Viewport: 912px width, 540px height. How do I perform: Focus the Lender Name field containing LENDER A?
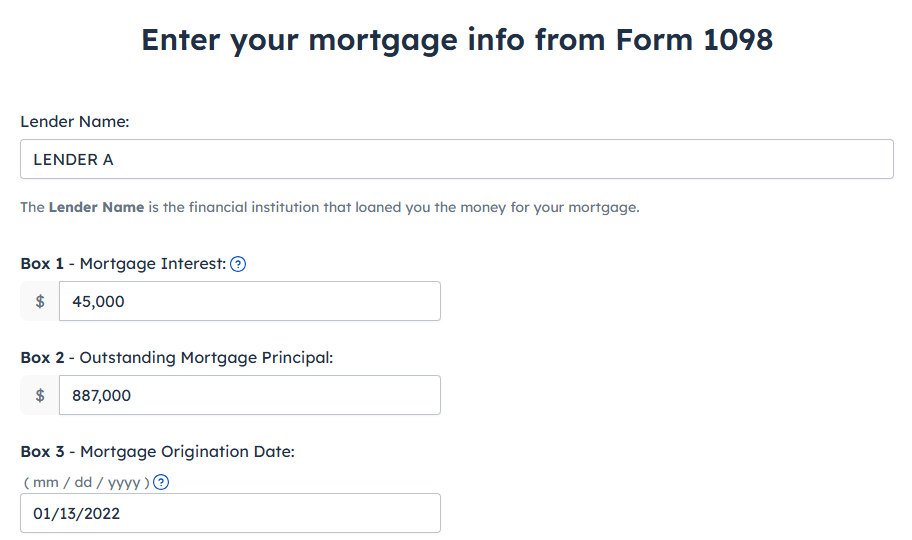457,159
